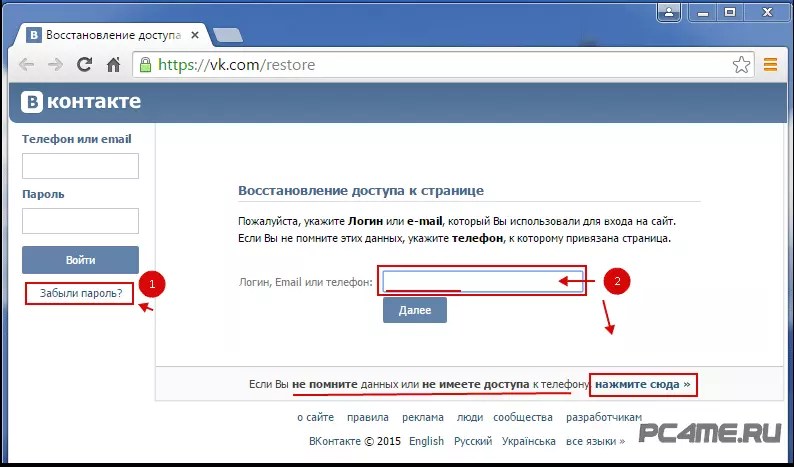Switch language to Русский
The image size is (794, 467).
pos(473,441)
